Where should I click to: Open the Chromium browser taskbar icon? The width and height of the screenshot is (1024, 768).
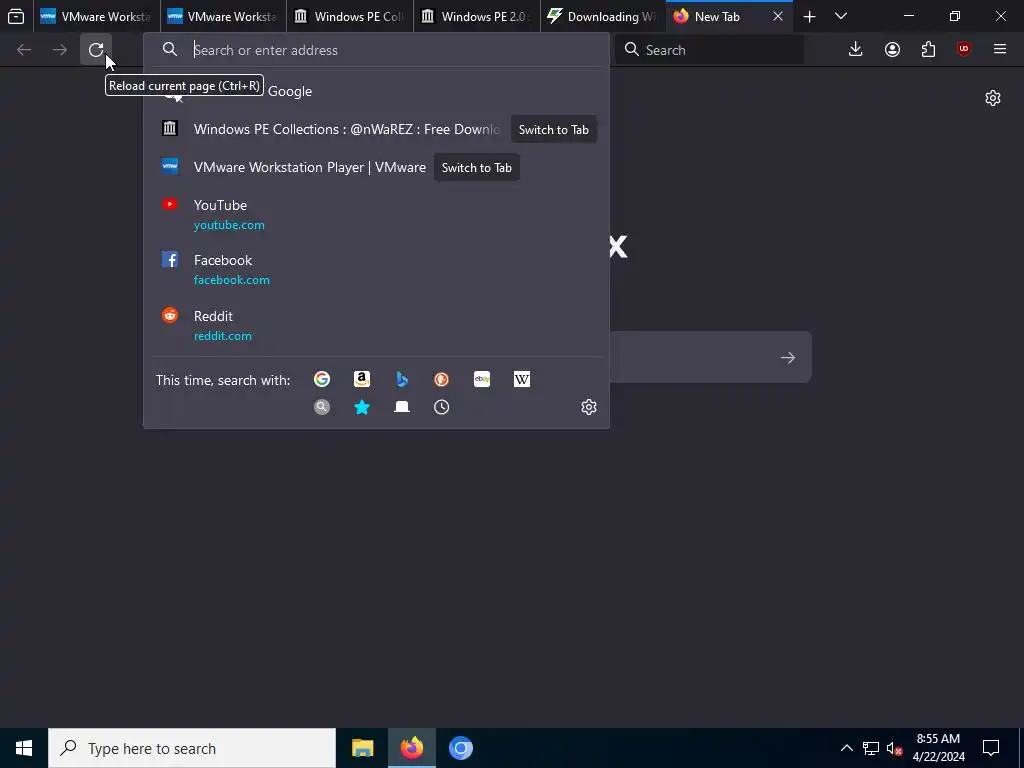460,748
